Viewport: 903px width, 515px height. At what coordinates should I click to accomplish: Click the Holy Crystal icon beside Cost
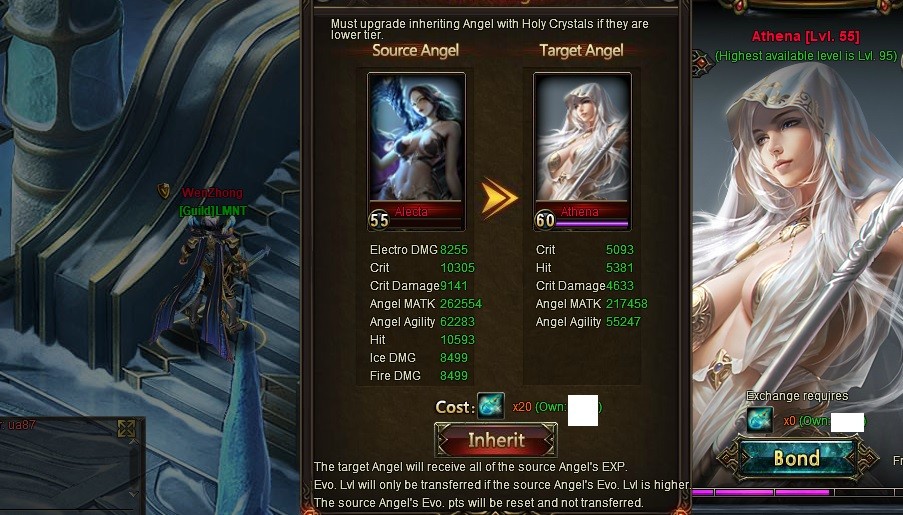pos(491,407)
